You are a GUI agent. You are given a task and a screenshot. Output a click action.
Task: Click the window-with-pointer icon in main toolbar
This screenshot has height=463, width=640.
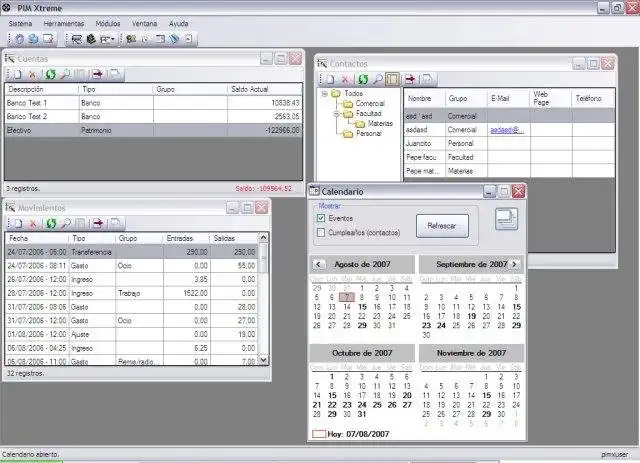coord(48,39)
